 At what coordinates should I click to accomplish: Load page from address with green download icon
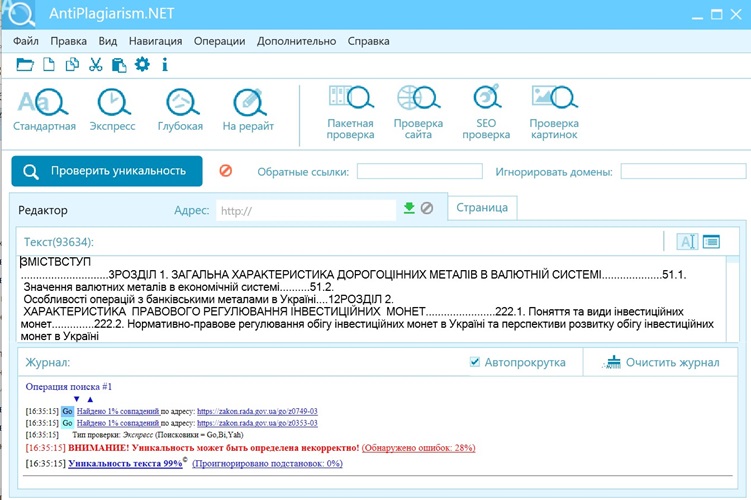coord(409,208)
